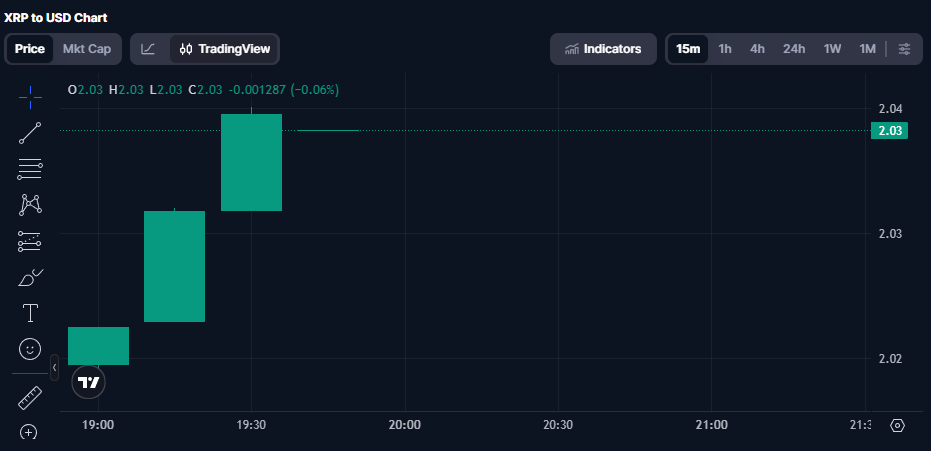The image size is (931, 451).
Task: Select the trend line drawing tool
Action: click(30, 133)
